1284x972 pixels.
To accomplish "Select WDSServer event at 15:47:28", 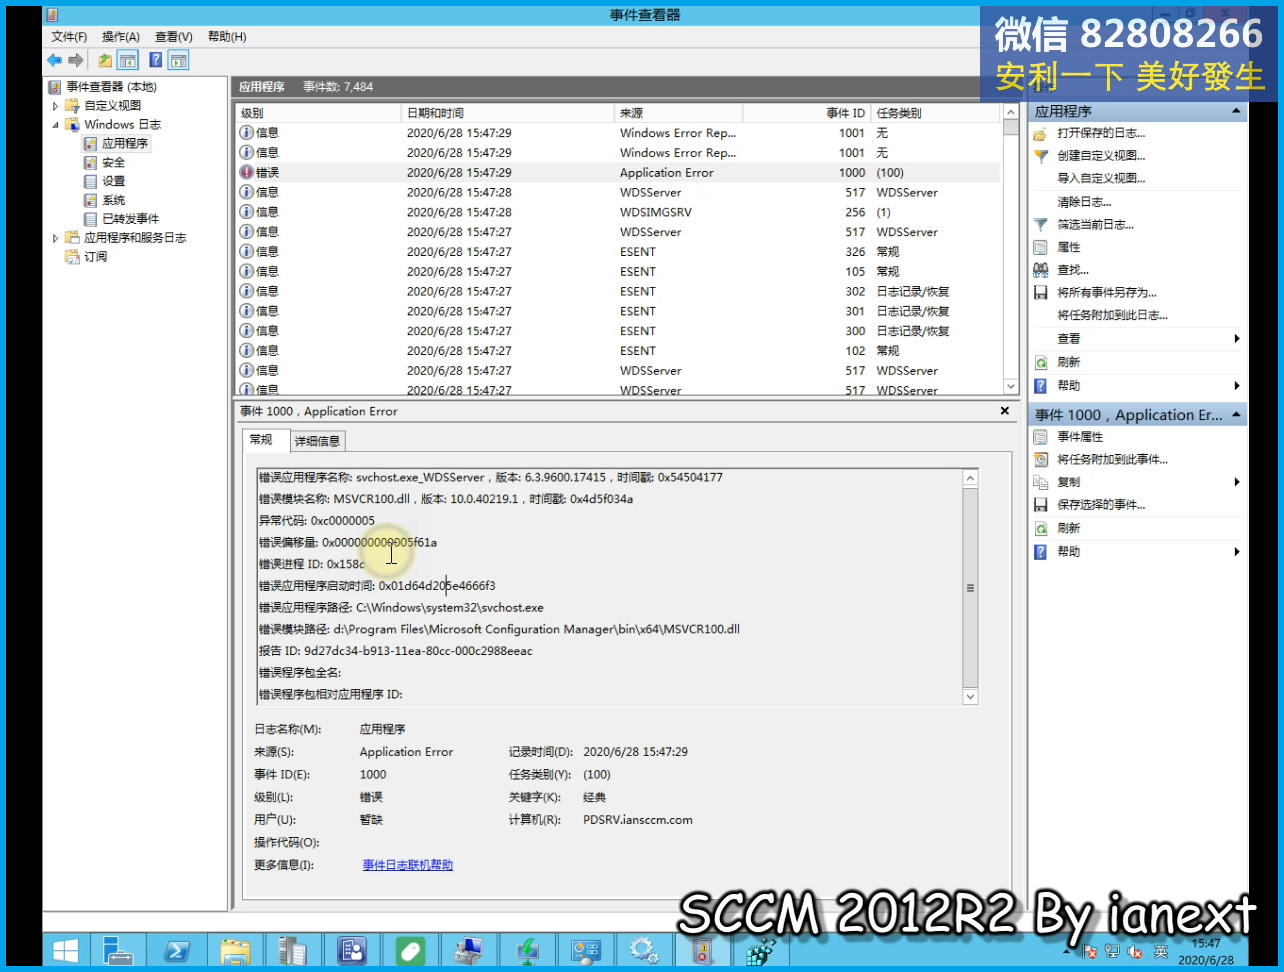I will coord(618,193).
